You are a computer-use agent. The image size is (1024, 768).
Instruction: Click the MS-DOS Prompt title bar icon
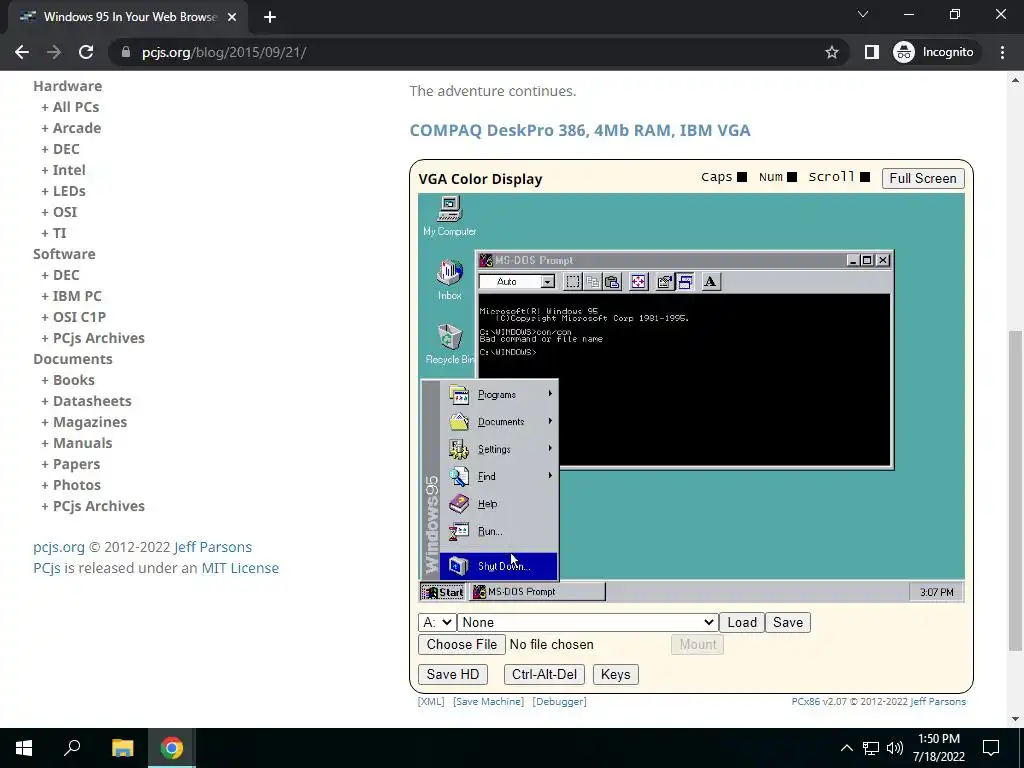[486, 260]
